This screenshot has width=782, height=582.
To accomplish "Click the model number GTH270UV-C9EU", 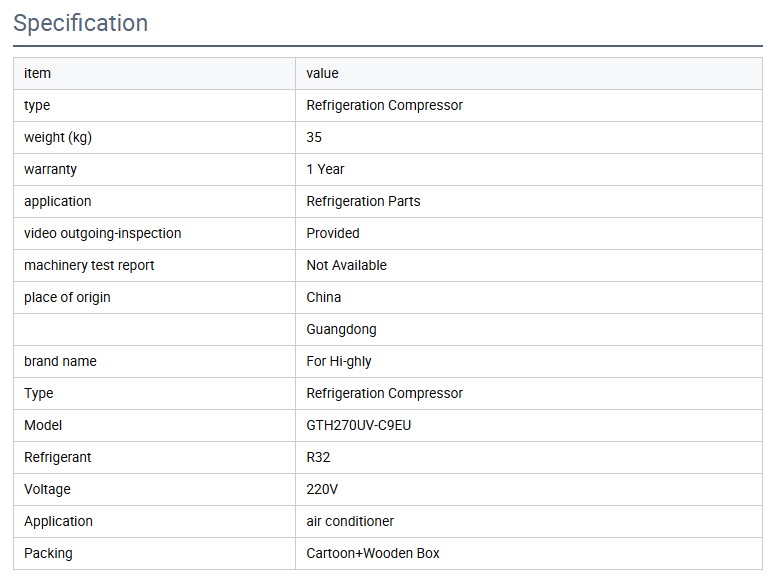I will [x=359, y=425].
